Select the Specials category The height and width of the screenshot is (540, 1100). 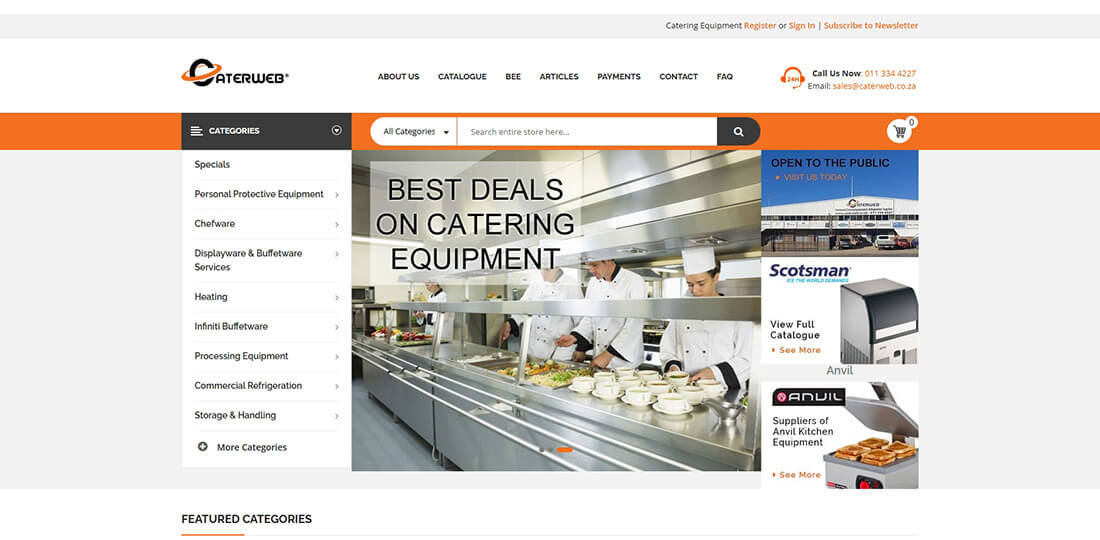pos(212,164)
